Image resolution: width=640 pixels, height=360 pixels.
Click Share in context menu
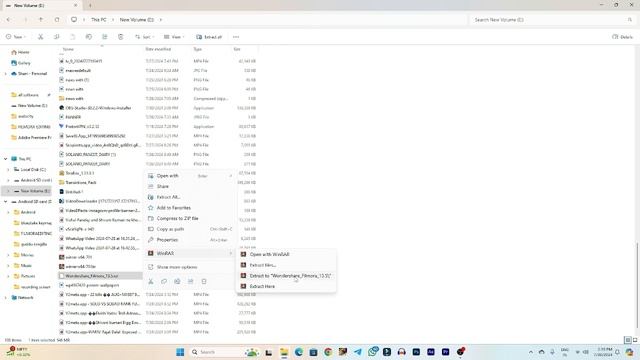click(190, 187)
